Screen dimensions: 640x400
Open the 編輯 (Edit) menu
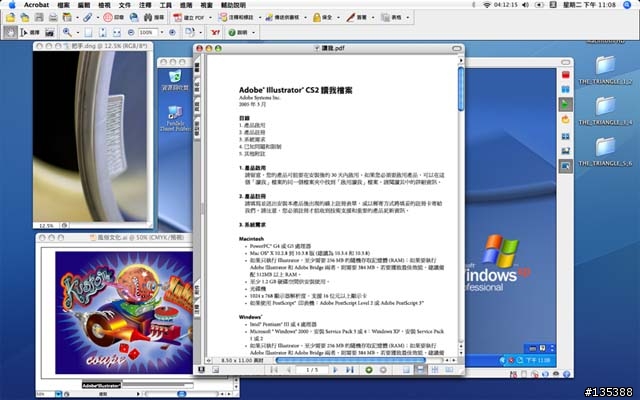point(84,5)
